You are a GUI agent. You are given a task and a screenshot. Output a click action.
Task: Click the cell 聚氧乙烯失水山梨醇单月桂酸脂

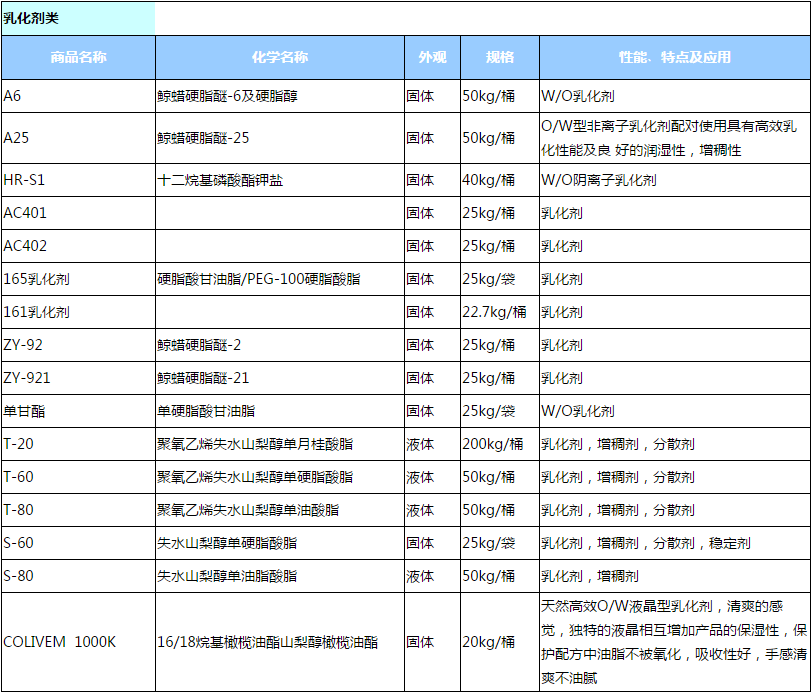click(x=280, y=444)
